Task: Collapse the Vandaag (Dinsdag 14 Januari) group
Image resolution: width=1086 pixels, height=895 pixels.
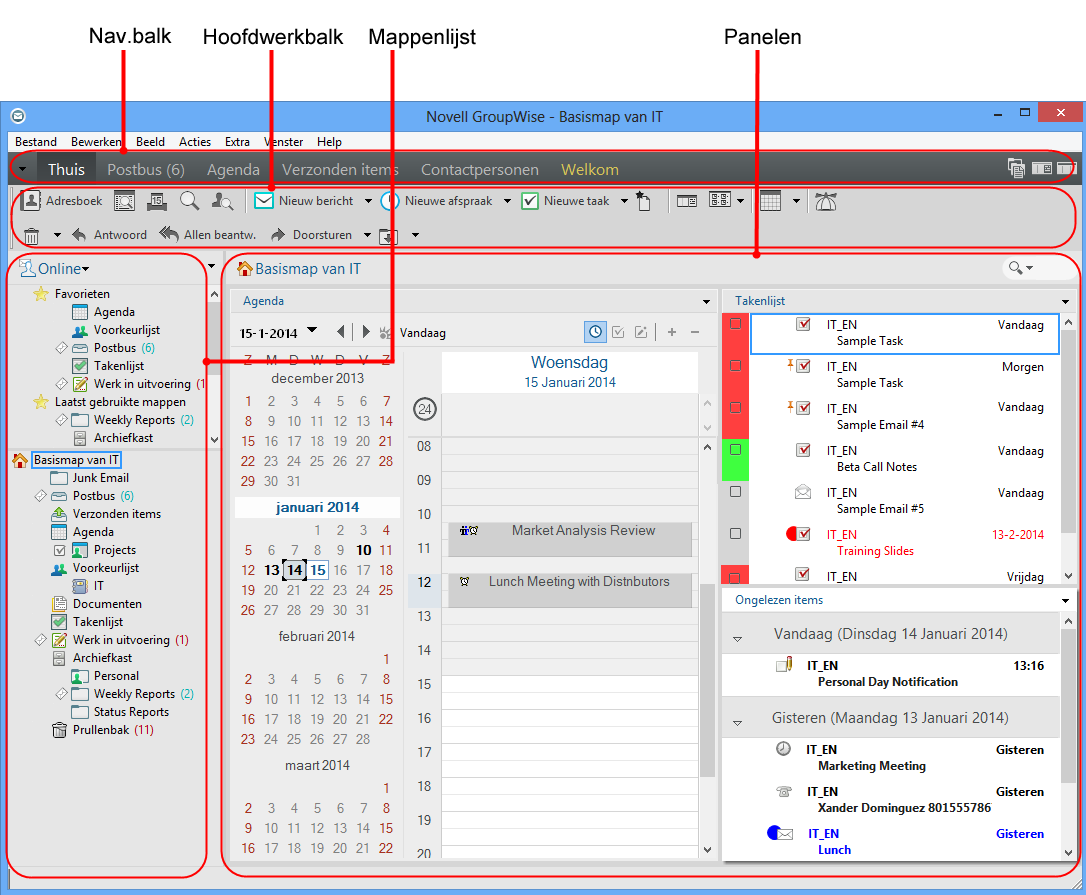Action: pos(738,639)
